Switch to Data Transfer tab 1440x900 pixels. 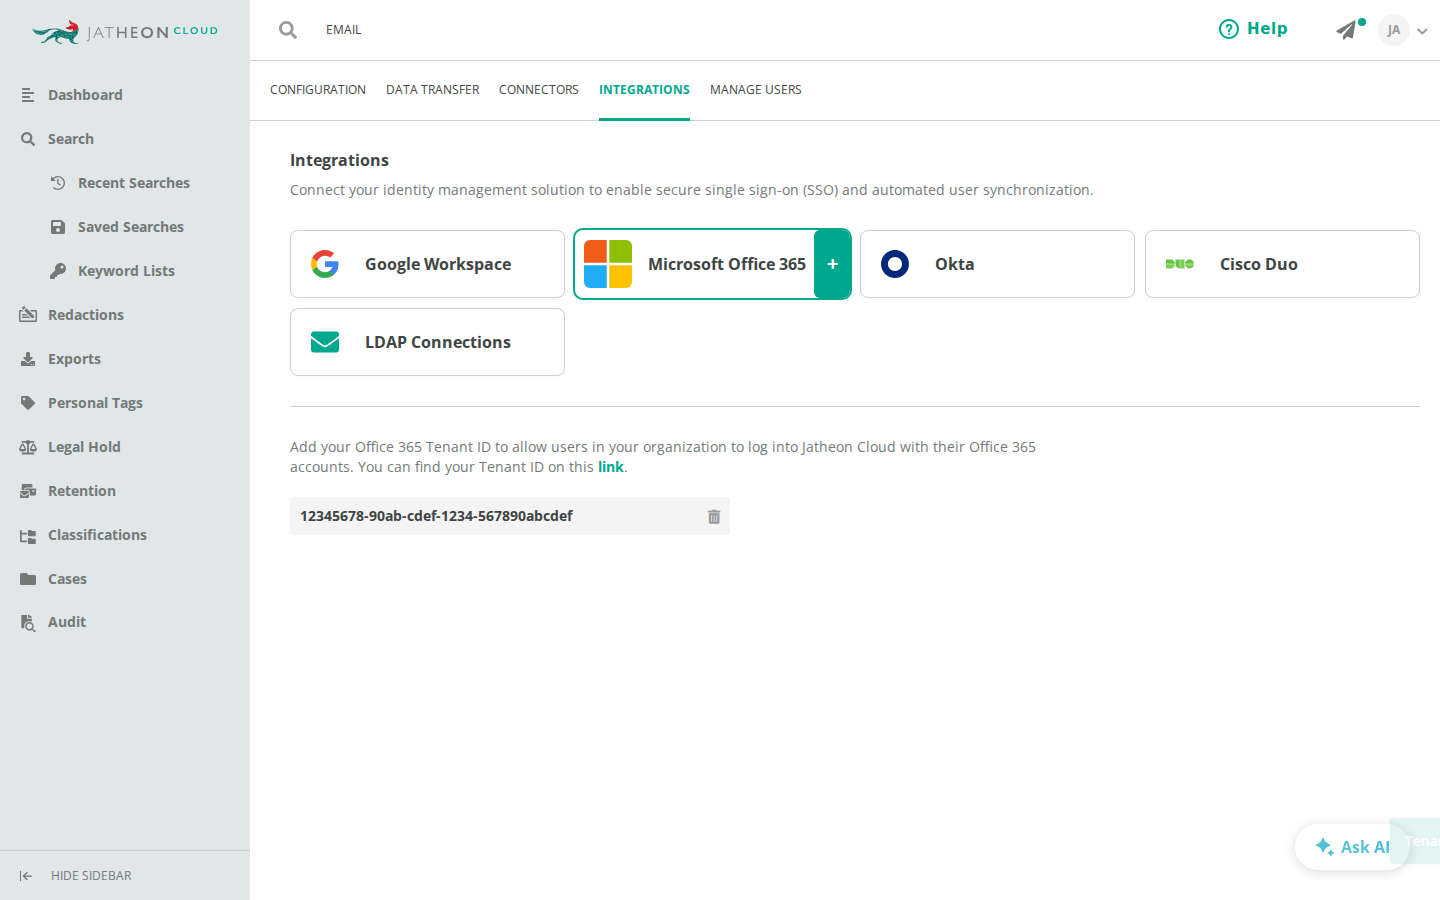click(432, 90)
